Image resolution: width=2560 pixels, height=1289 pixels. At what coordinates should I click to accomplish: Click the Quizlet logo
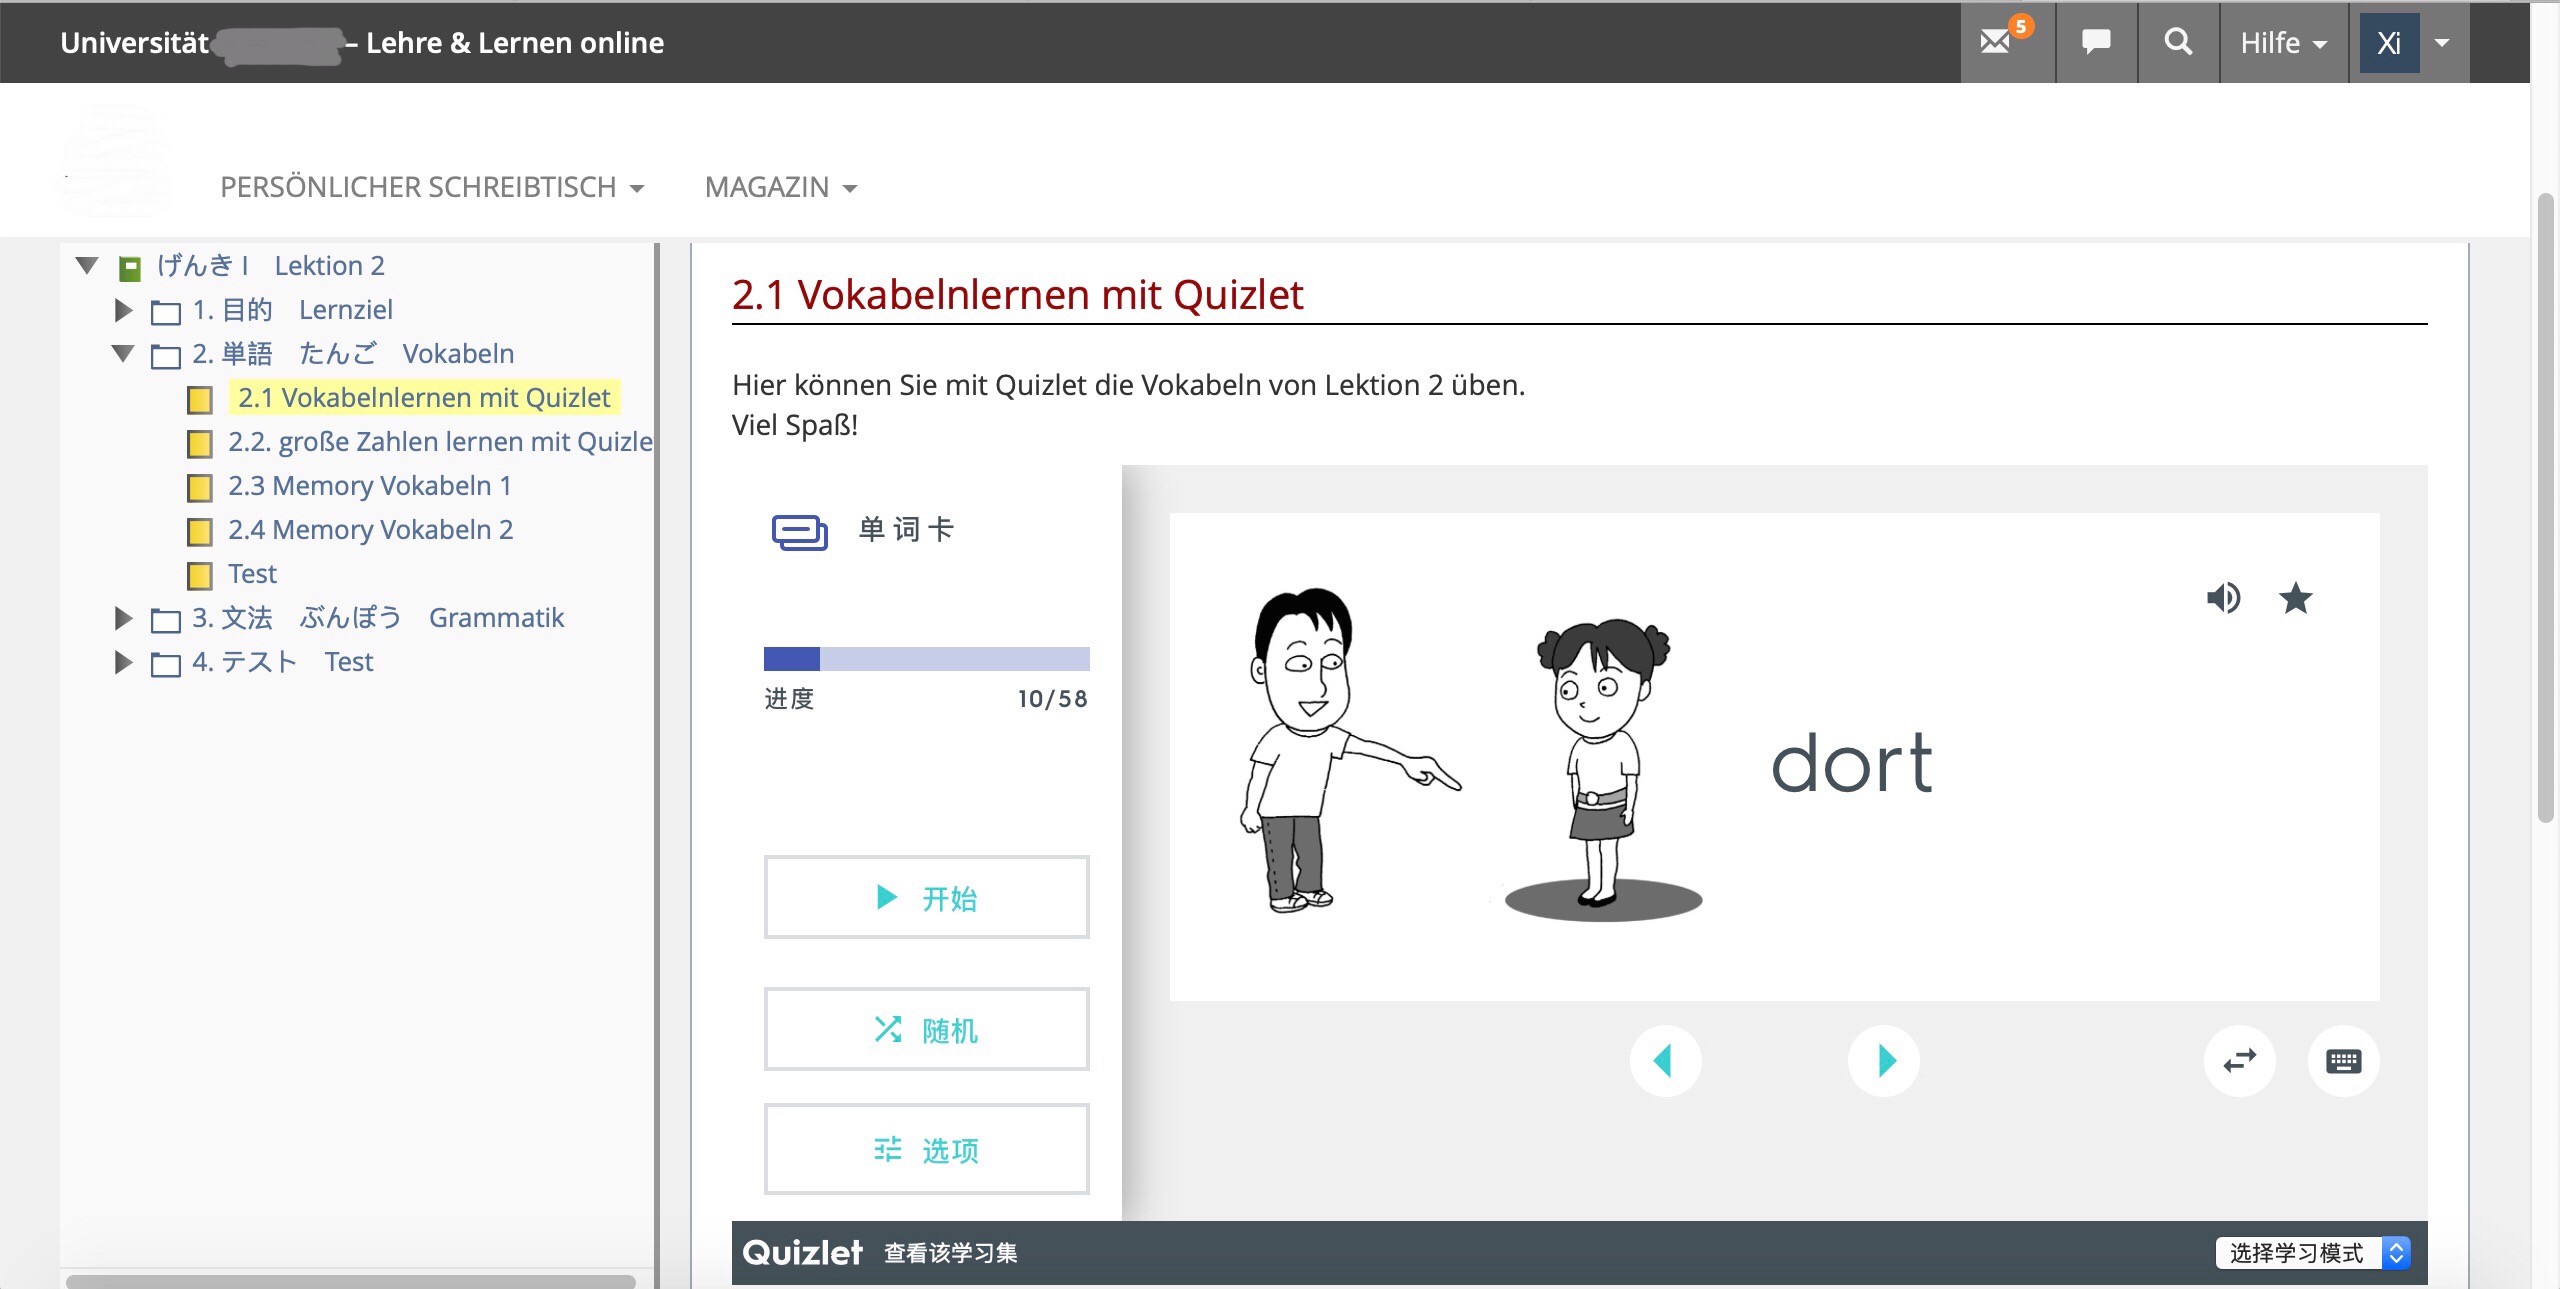(x=802, y=1253)
